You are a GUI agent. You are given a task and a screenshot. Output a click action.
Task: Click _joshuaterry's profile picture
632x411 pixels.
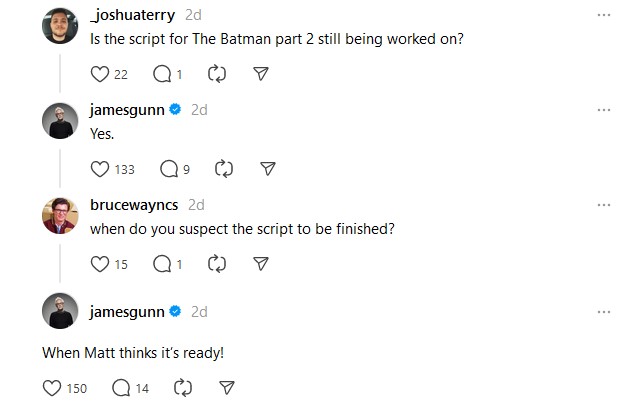[59, 26]
